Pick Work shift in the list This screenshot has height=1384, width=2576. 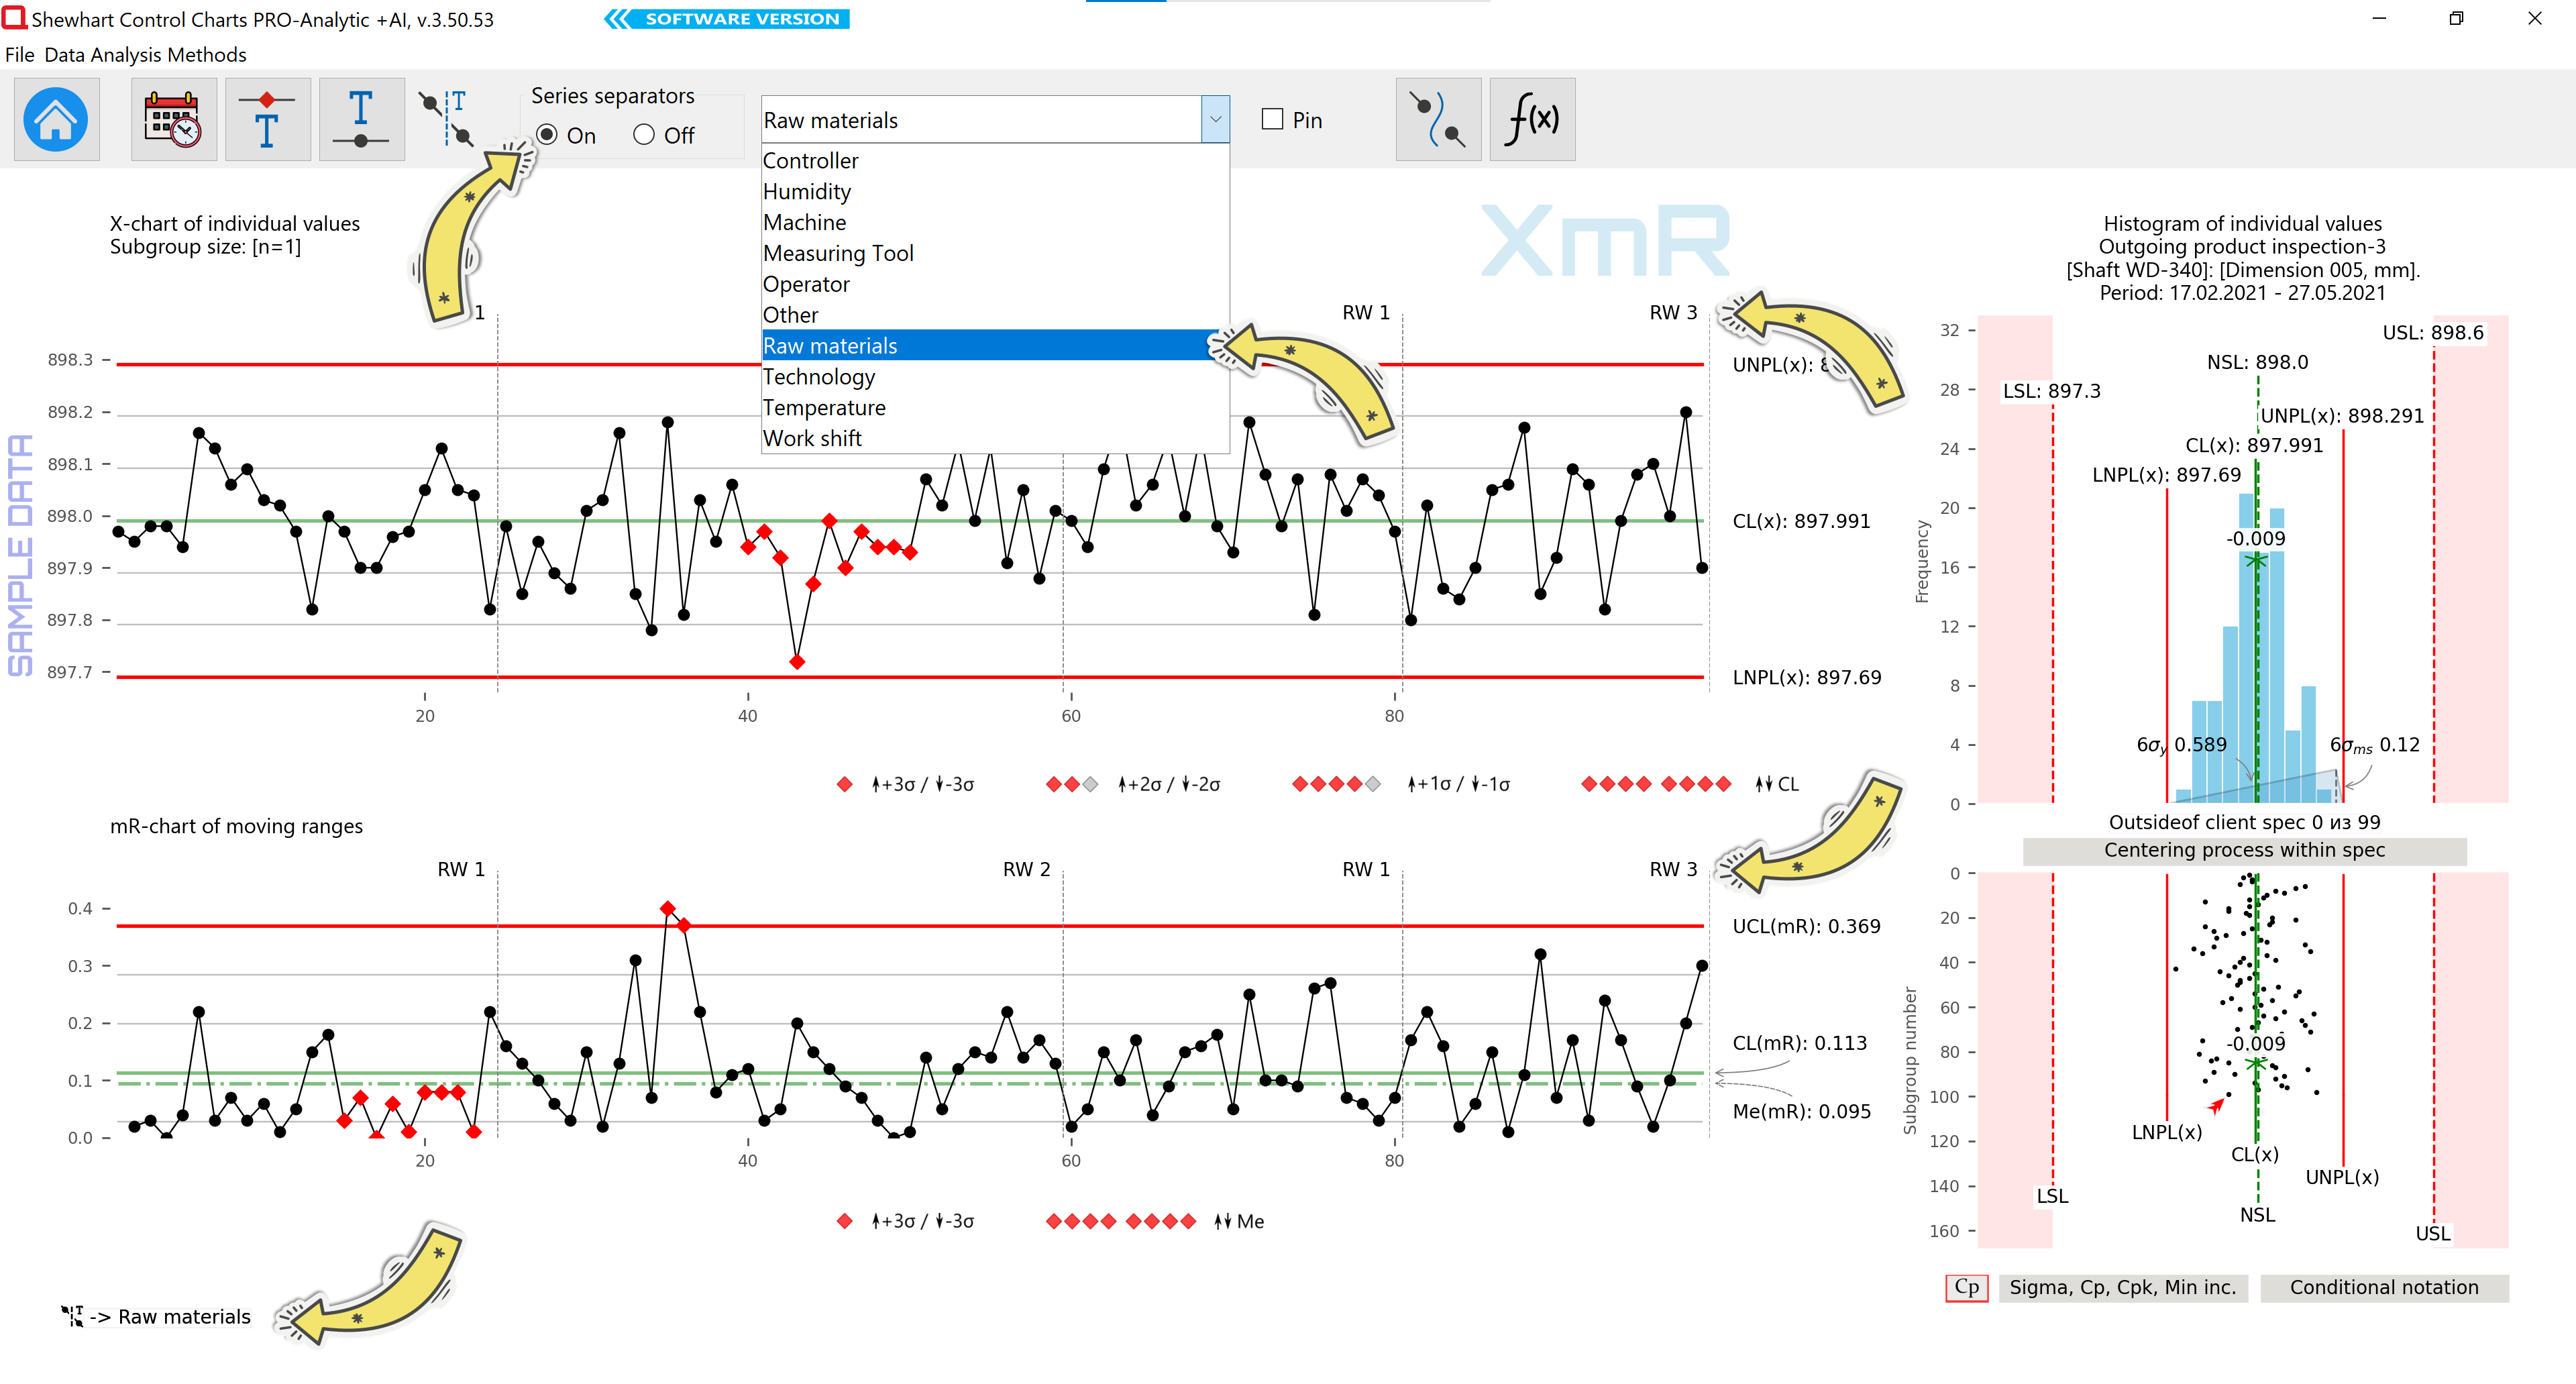[x=812, y=439]
